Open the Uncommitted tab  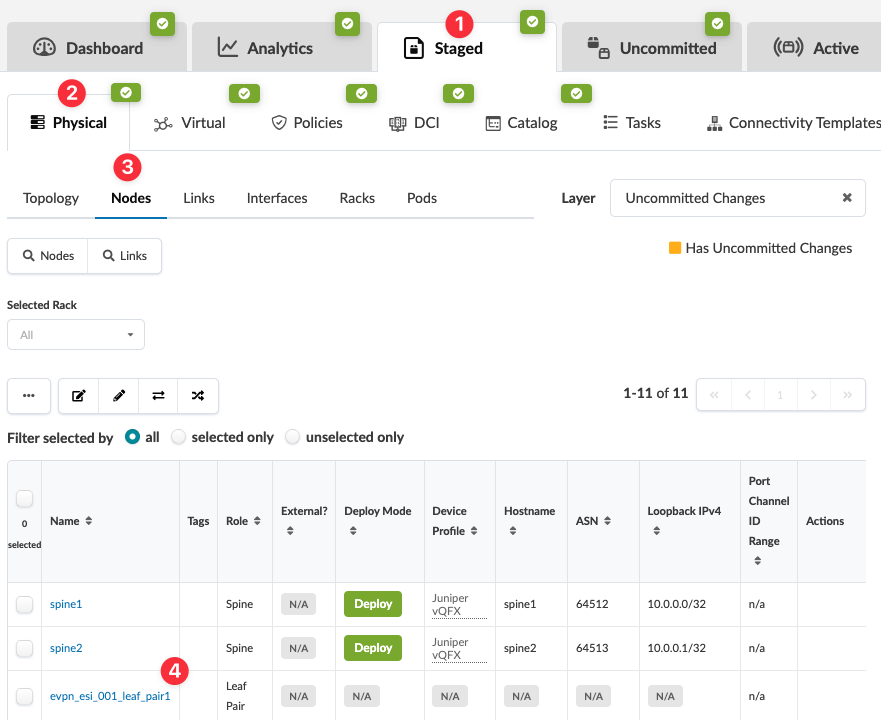(652, 48)
